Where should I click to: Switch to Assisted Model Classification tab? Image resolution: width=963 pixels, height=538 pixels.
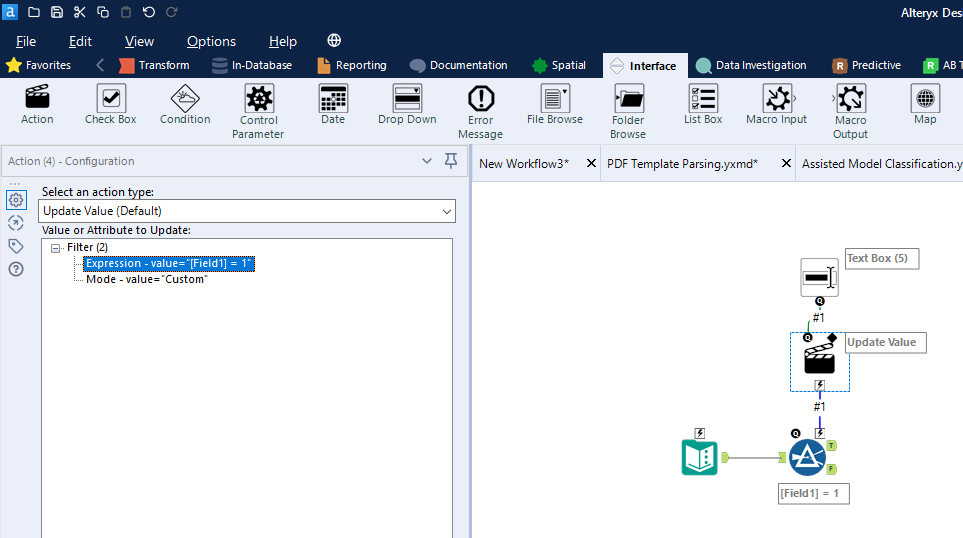(882, 163)
